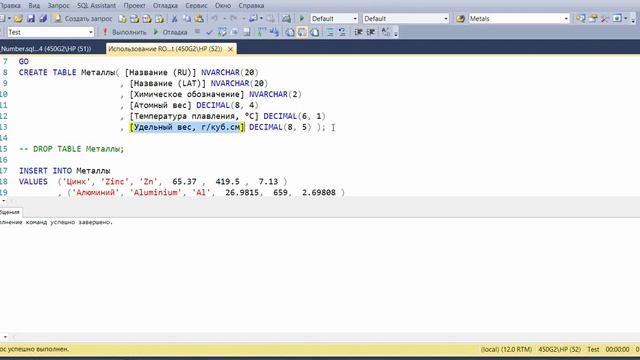Click Отладка to start debugging
This screenshot has height=360, width=640.
170,32
